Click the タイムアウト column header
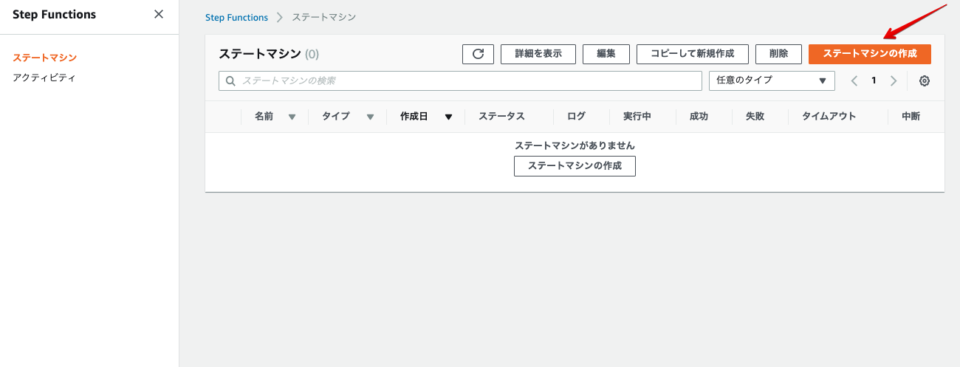The width and height of the screenshot is (960, 367). pos(829,117)
